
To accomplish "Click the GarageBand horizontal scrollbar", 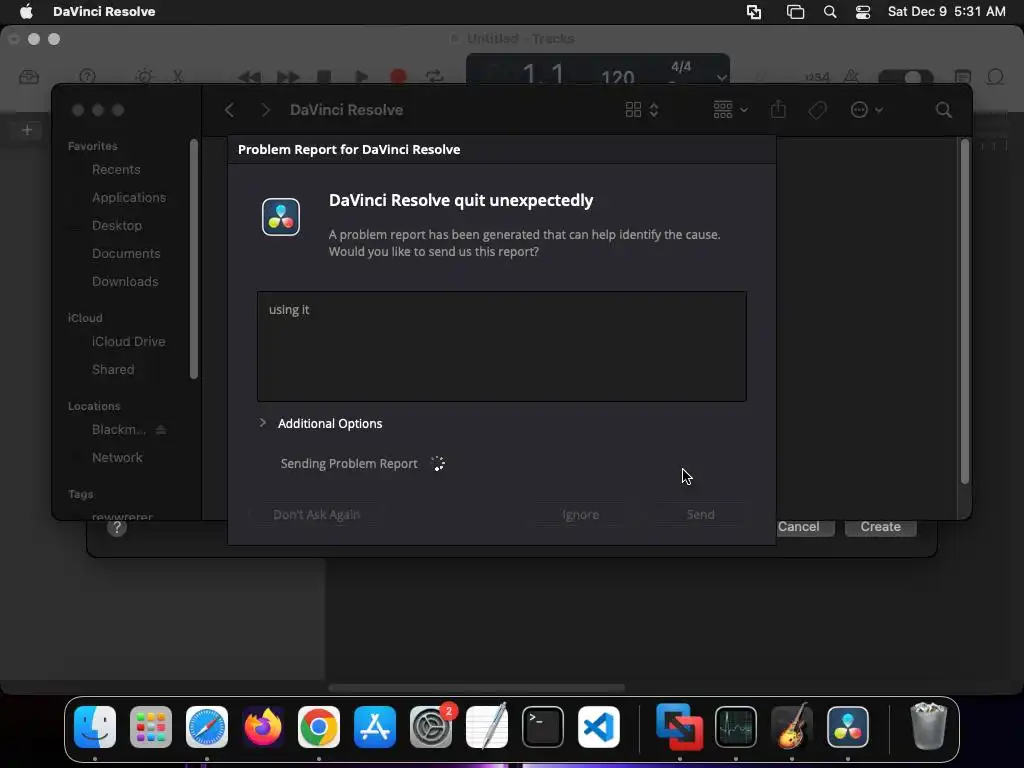I will click(x=476, y=687).
